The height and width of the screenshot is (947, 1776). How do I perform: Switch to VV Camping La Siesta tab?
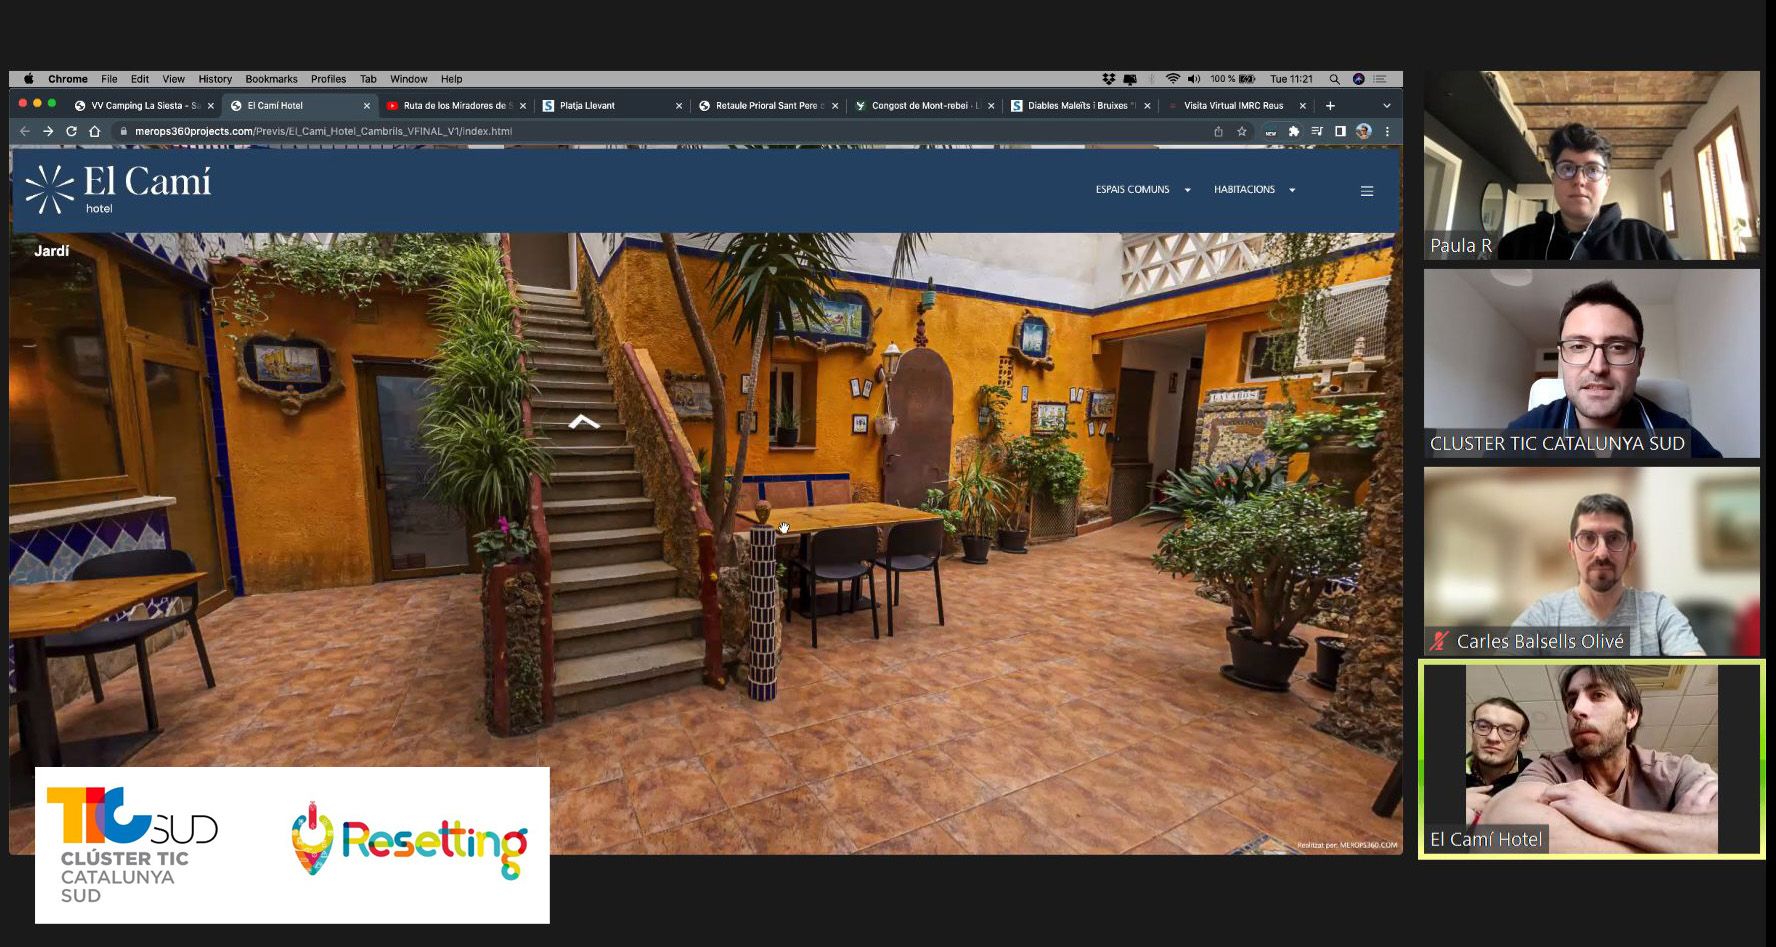144,105
